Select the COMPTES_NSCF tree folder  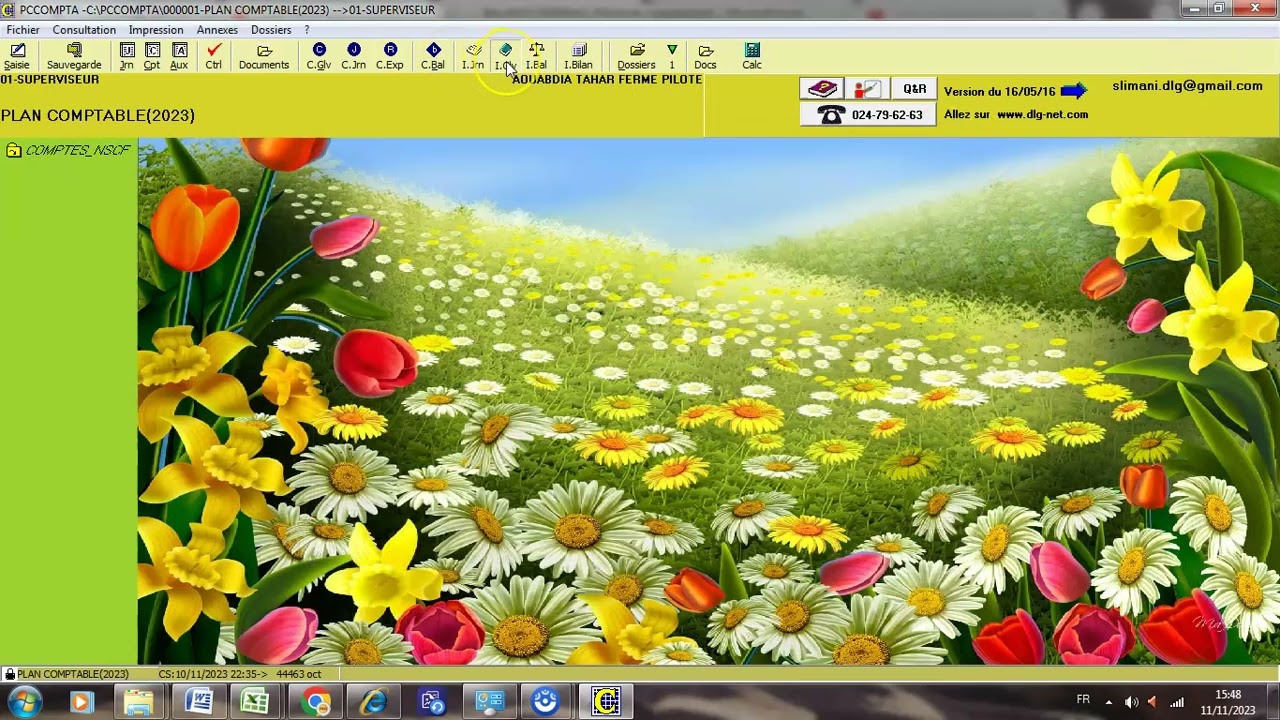68,151
